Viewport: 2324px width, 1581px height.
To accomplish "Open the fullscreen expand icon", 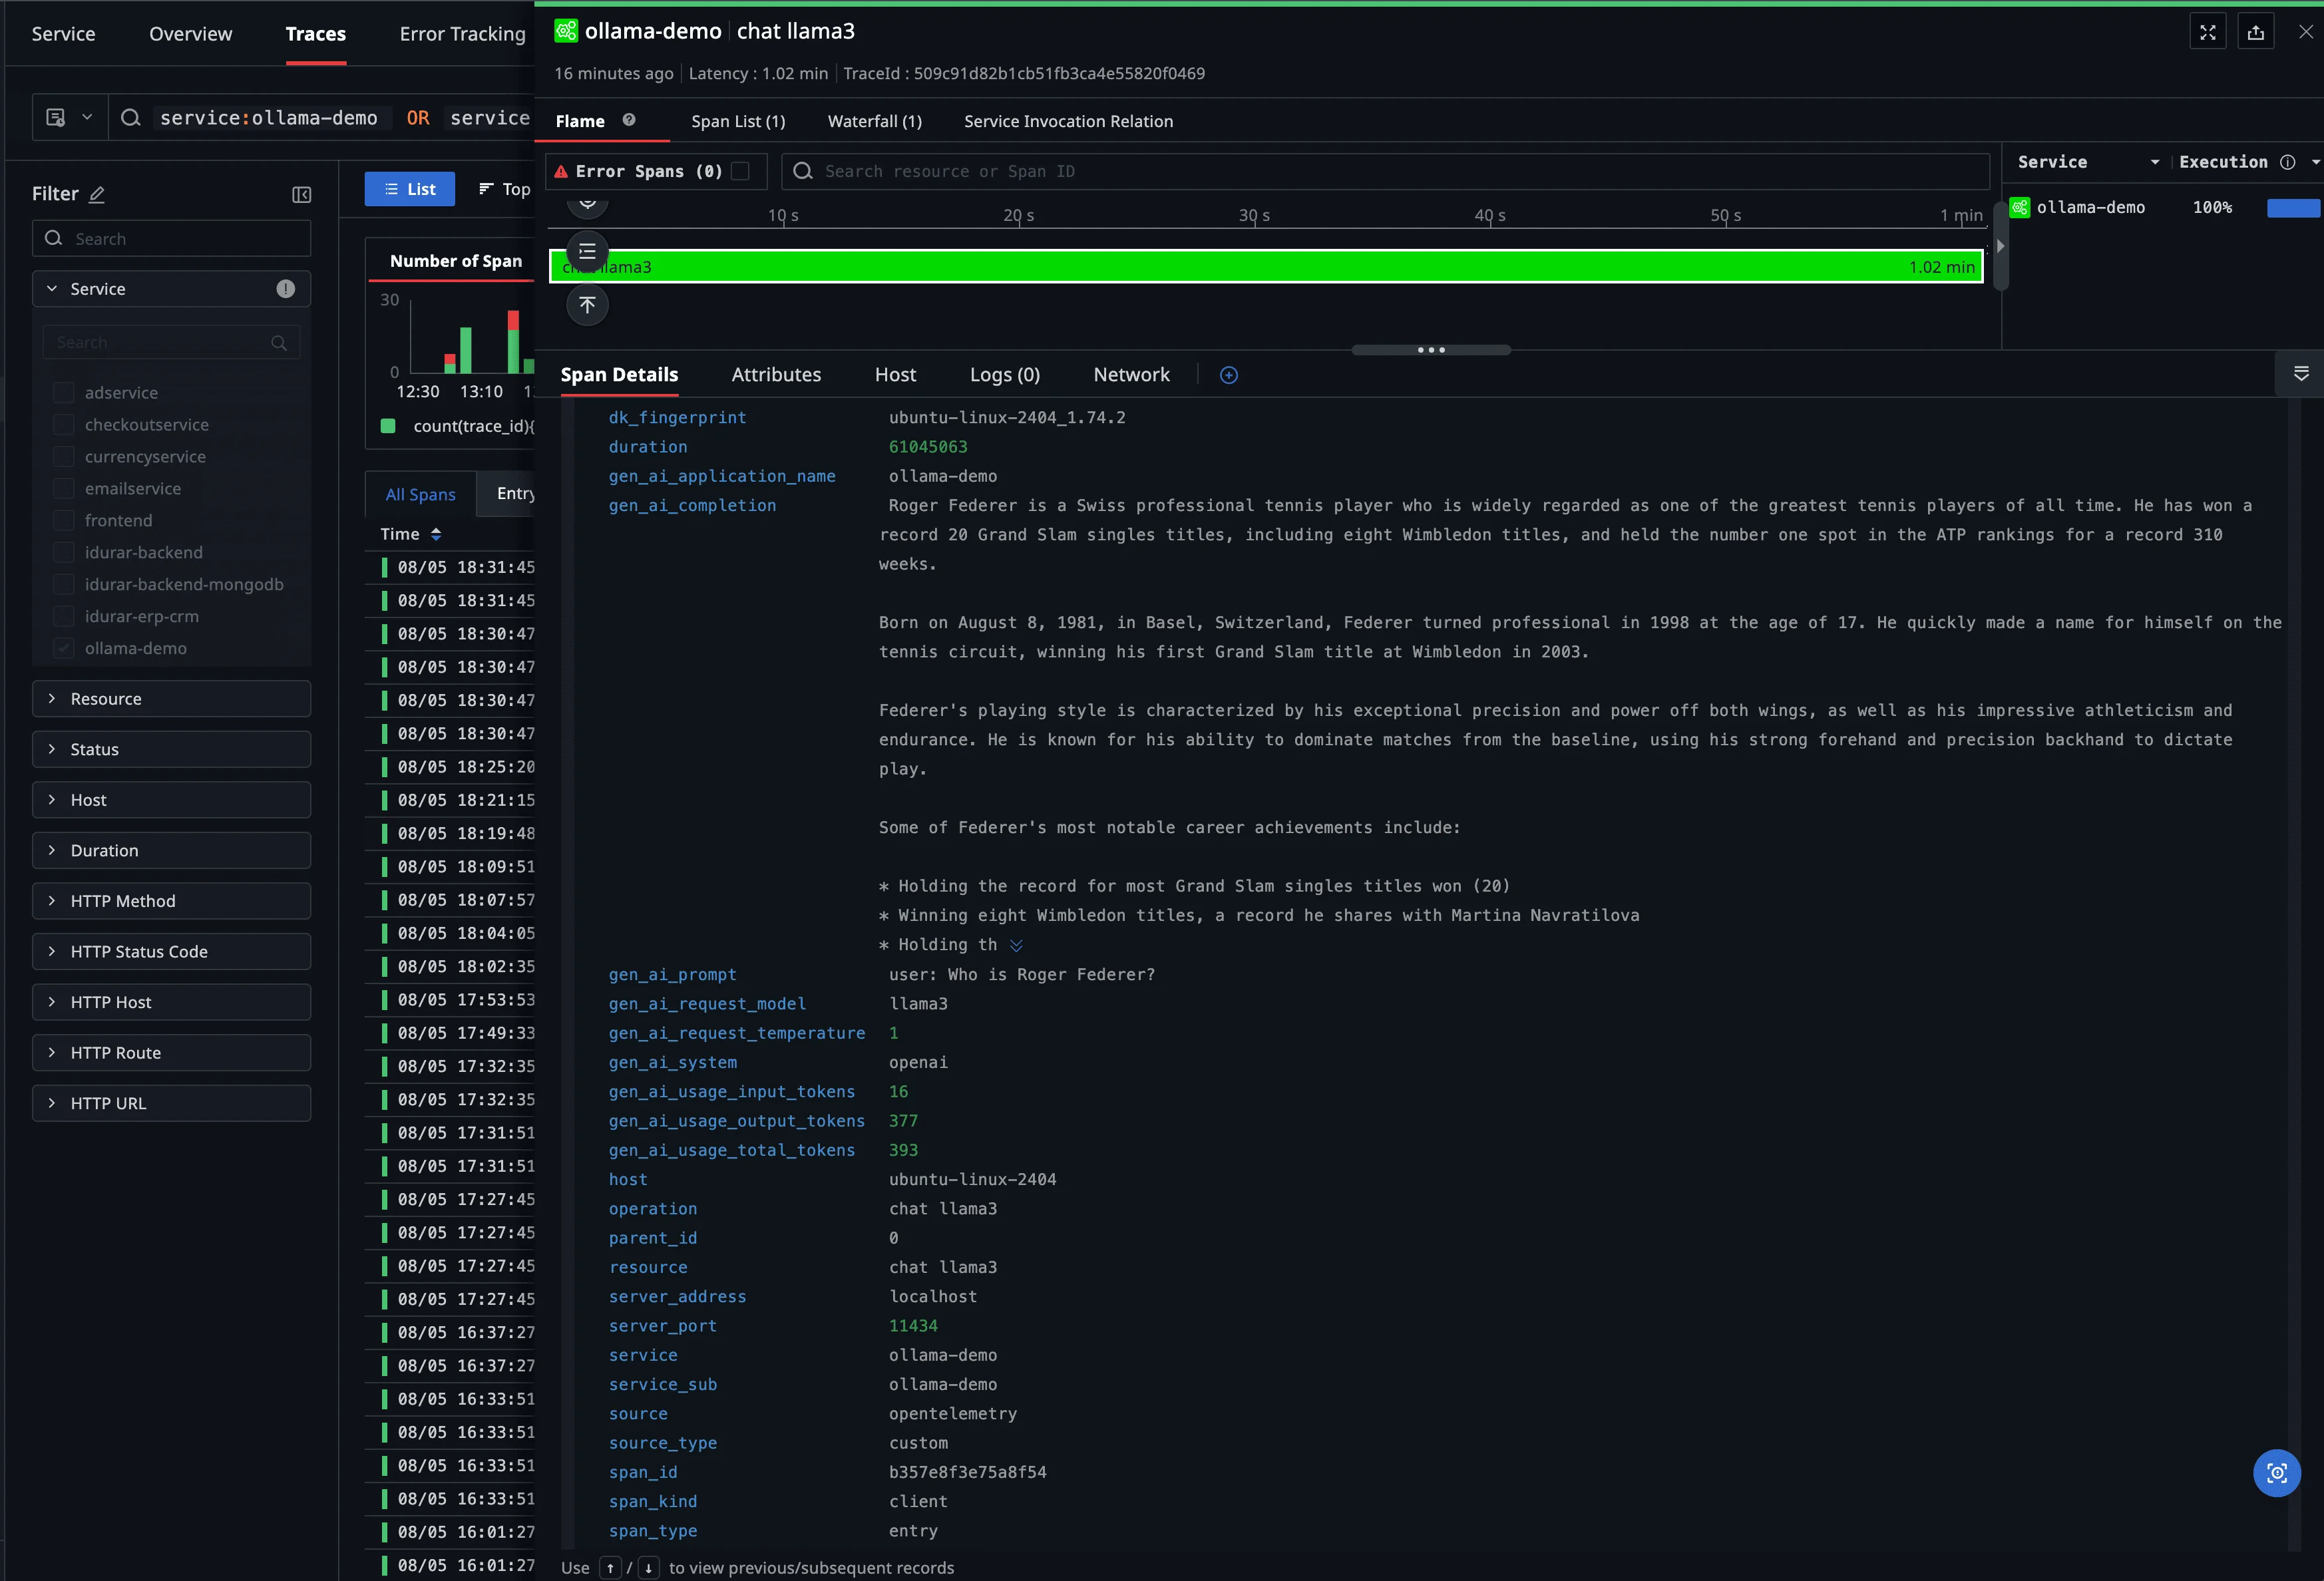I will (x=2207, y=32).
